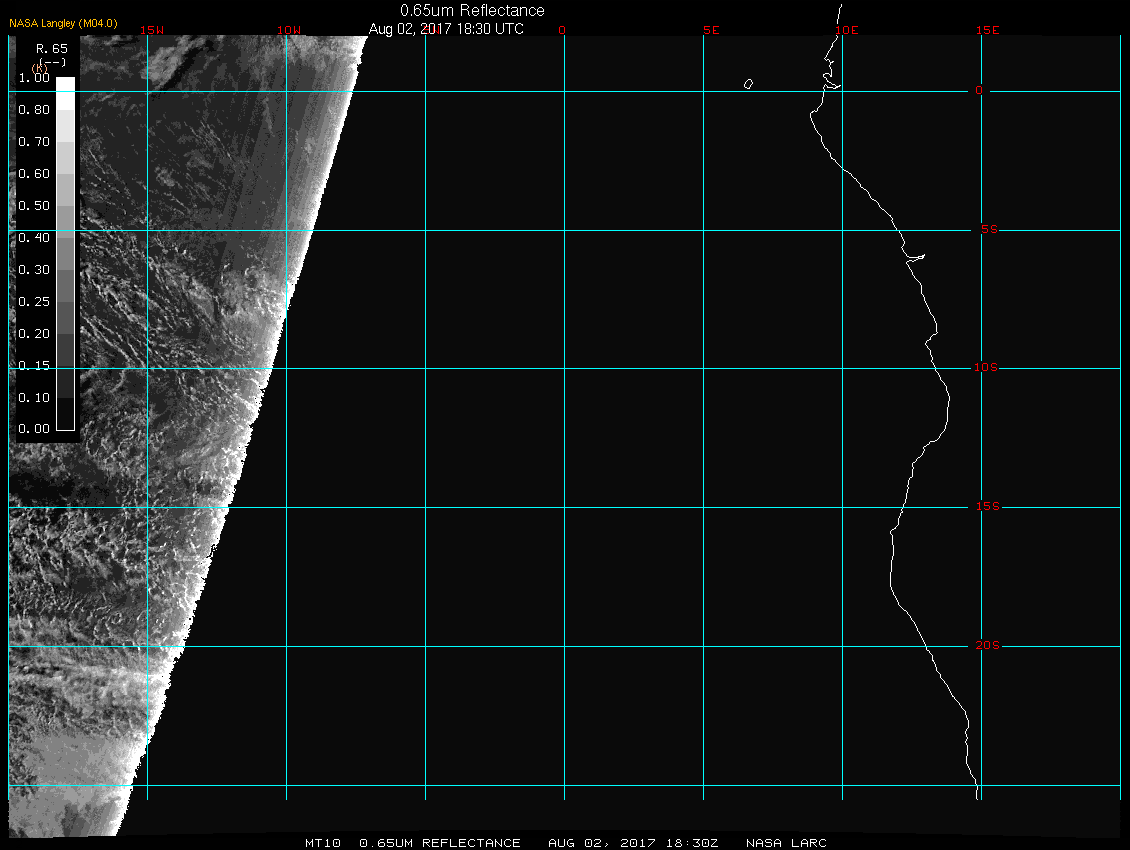Click the 0.15 value on the reflectance scale
The height and width of the screenshot is (850, 1130).
coord(34,365)
